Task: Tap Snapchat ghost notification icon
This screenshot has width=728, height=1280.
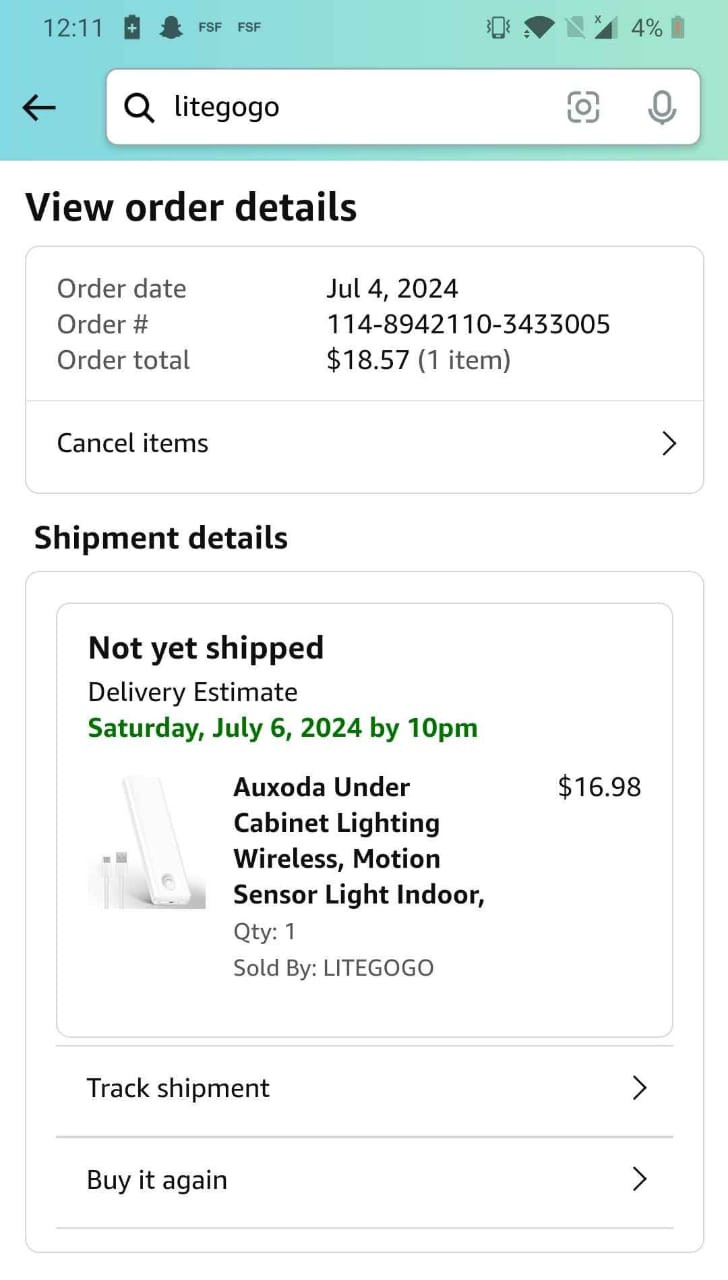Action: (171, 28)
